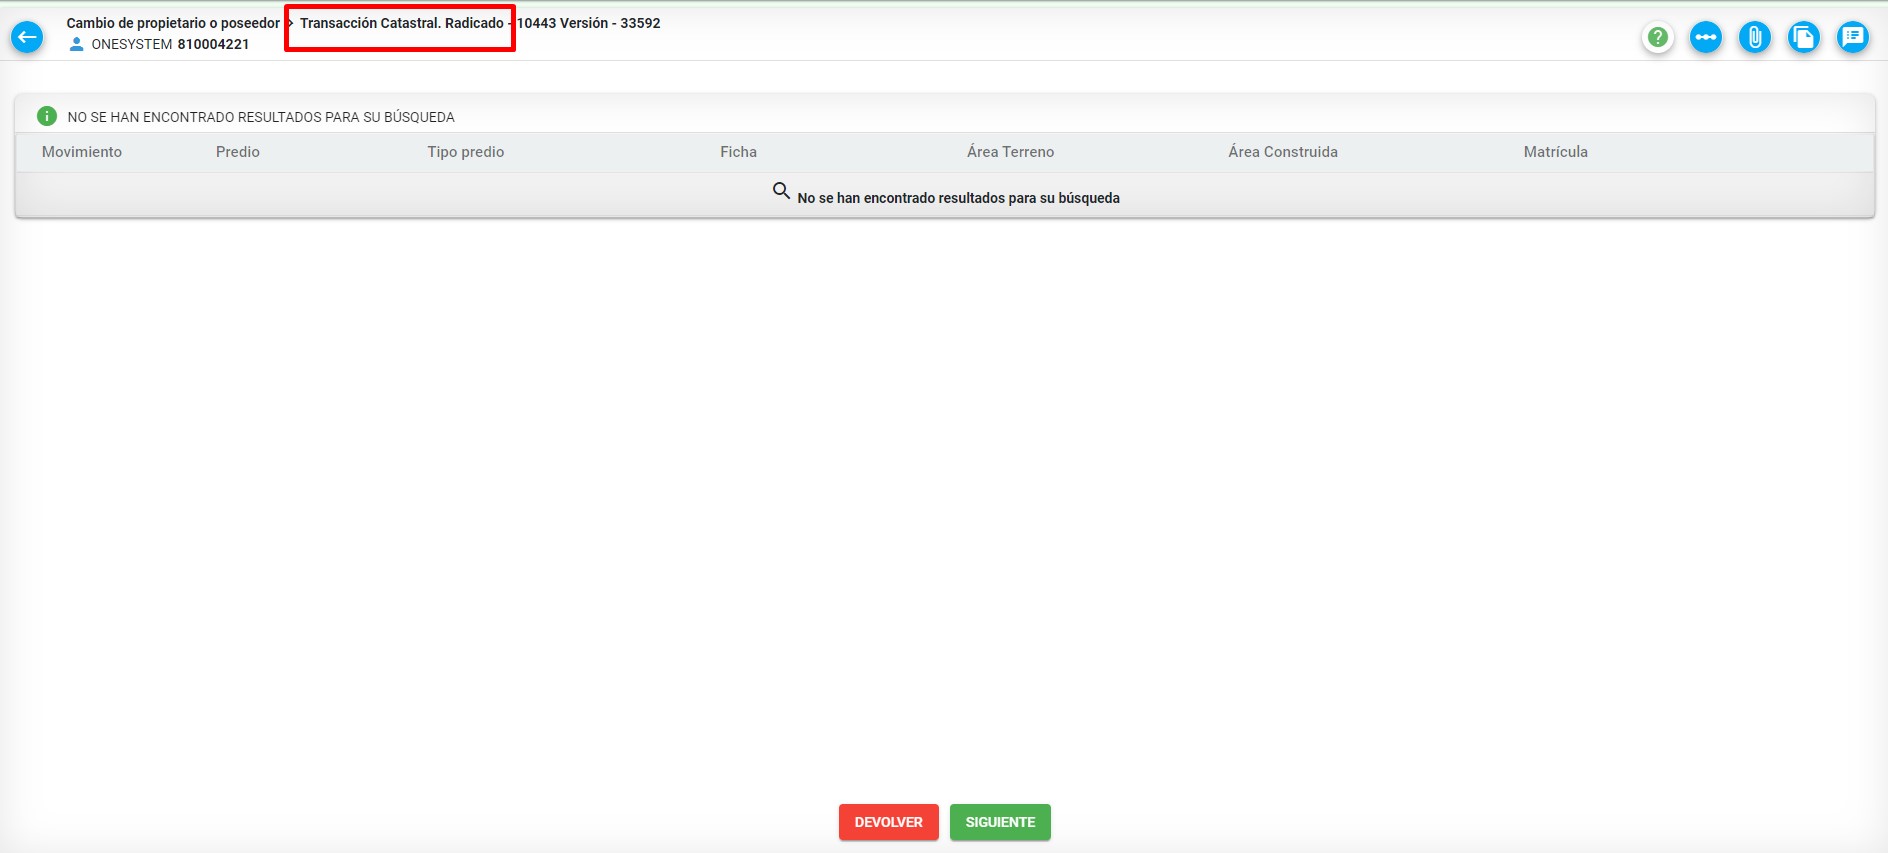
Task: Sort by the Predio column header
Action: coord(238,152)
